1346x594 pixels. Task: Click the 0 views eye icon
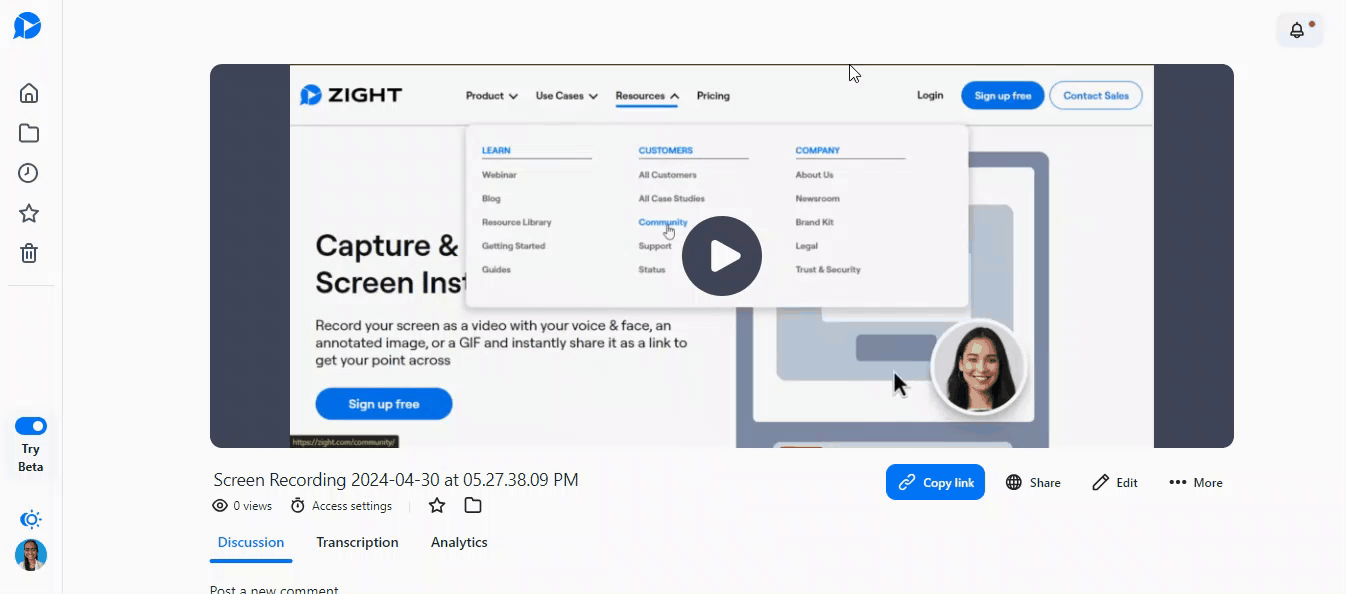[x=220, y=506]
